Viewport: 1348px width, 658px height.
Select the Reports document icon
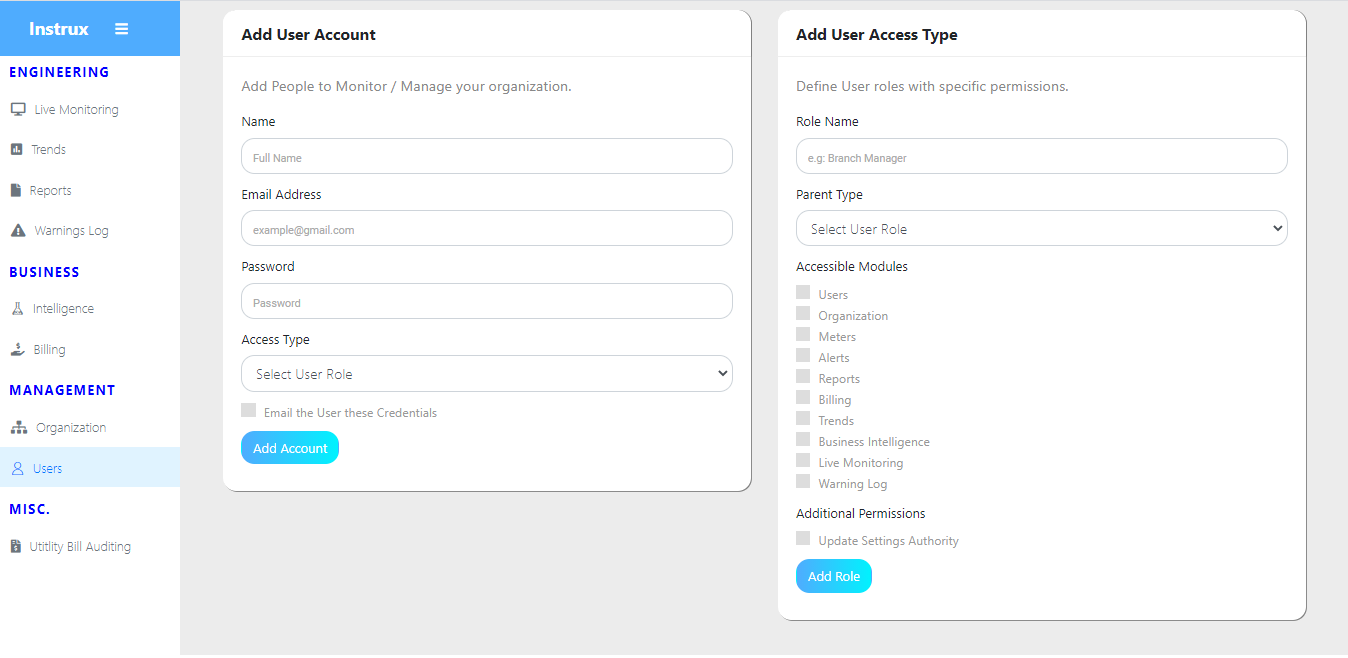tap(16, 190)
